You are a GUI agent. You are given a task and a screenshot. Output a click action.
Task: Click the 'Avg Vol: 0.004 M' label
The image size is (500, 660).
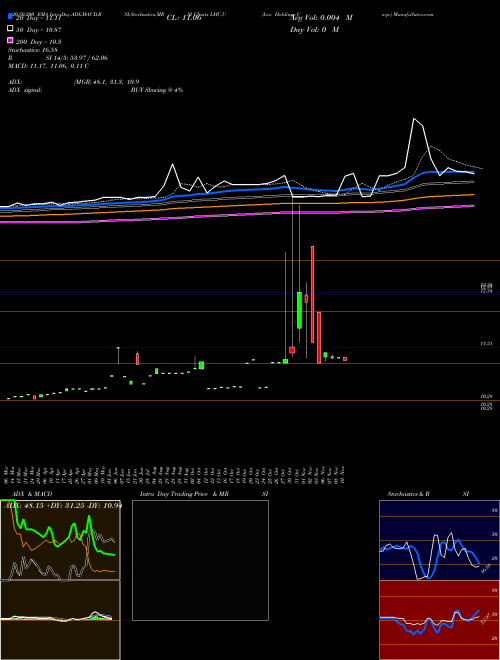[x=321, y=18]
